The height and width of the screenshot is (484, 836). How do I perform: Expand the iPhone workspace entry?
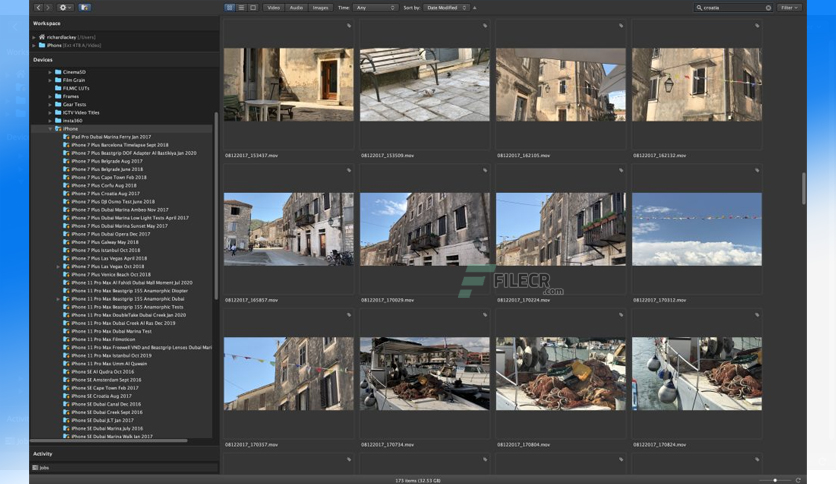[34, 45]
